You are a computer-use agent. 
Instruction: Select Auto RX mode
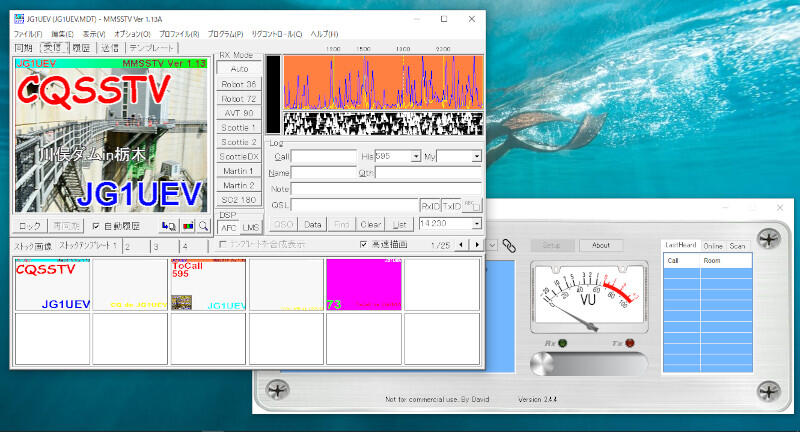(239, 68)
